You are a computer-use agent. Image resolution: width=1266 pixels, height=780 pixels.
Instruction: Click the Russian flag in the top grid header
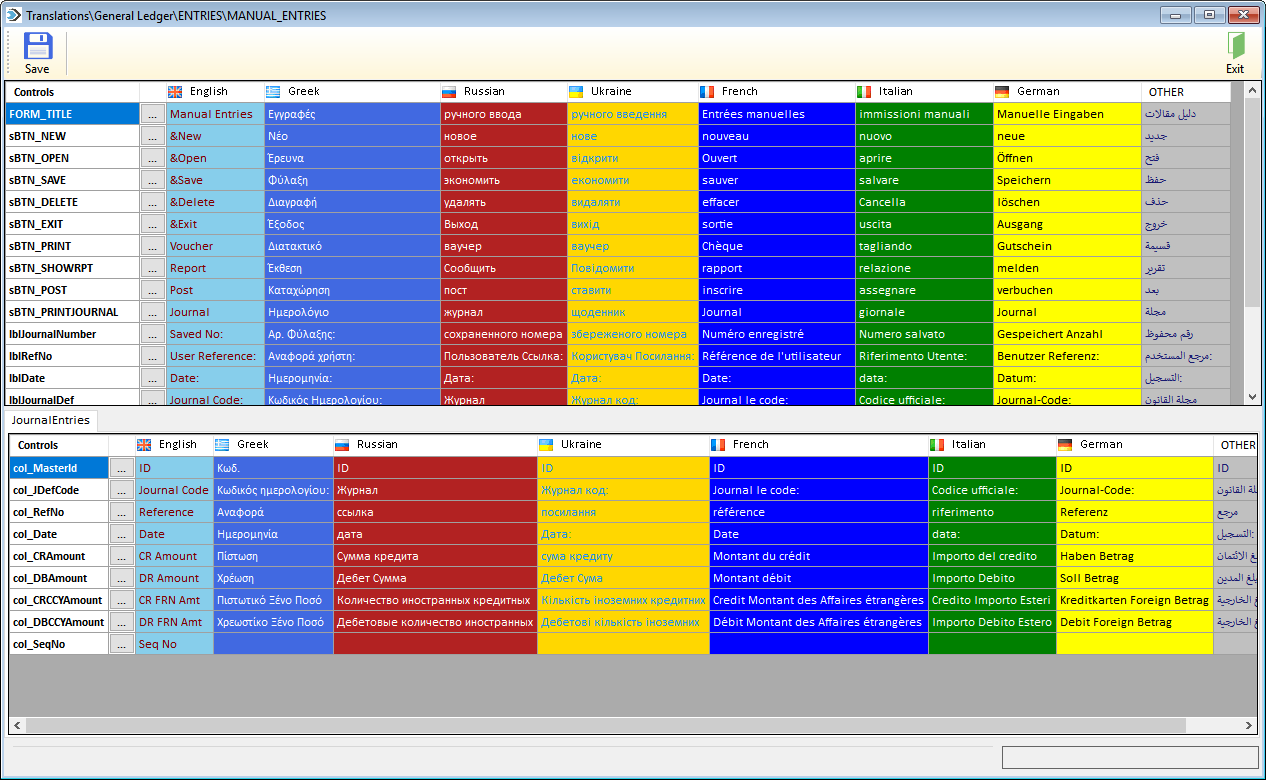(449, 90)
